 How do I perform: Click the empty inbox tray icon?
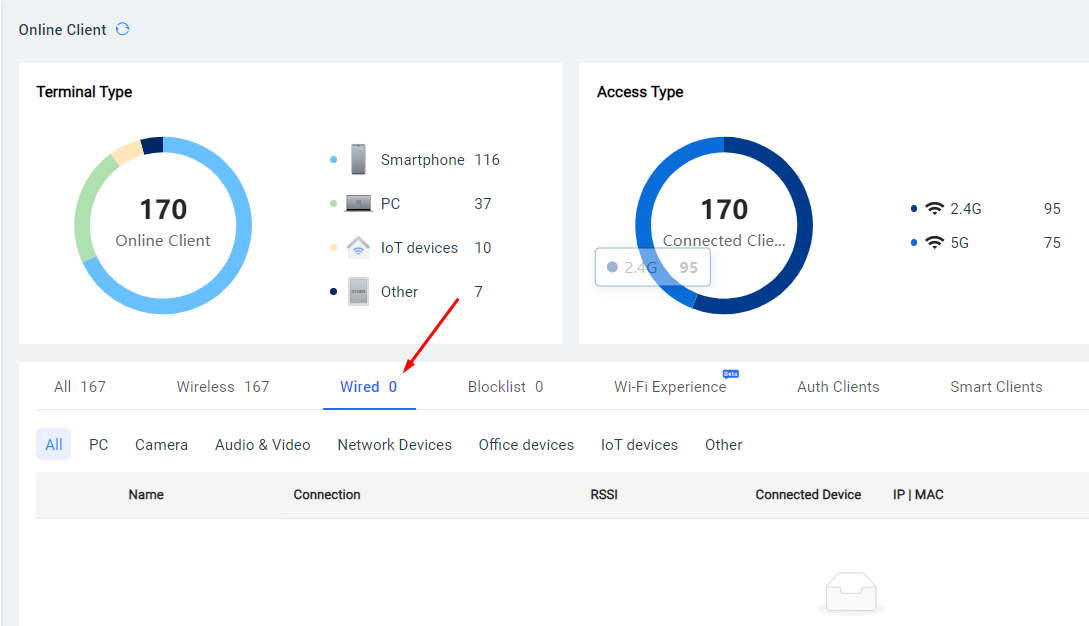pyautogui.click(x=850, y=594)
